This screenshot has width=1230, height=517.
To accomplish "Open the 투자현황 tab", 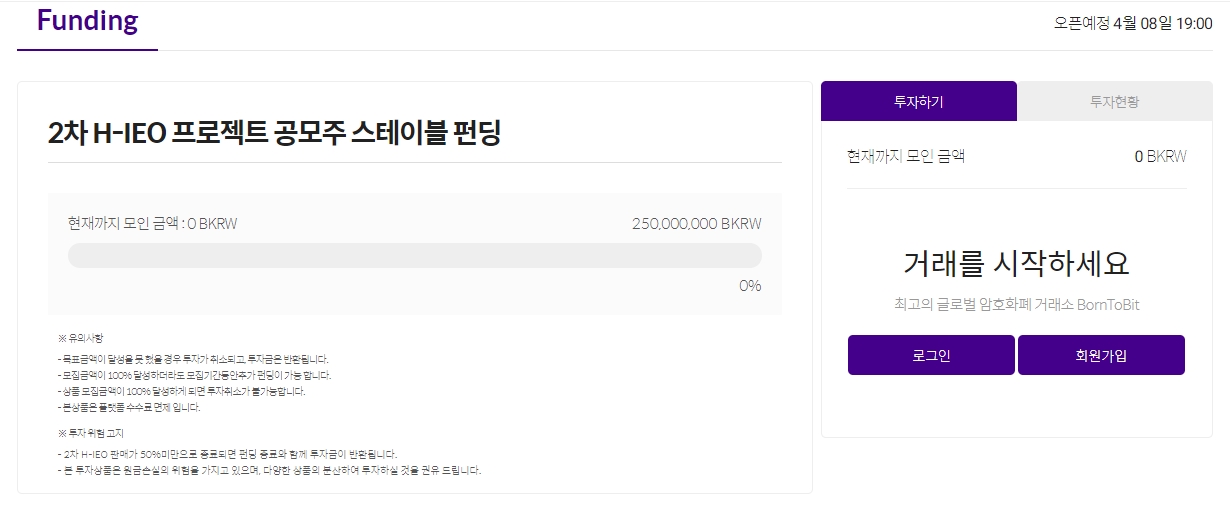I will click(x=1114, y=102).
